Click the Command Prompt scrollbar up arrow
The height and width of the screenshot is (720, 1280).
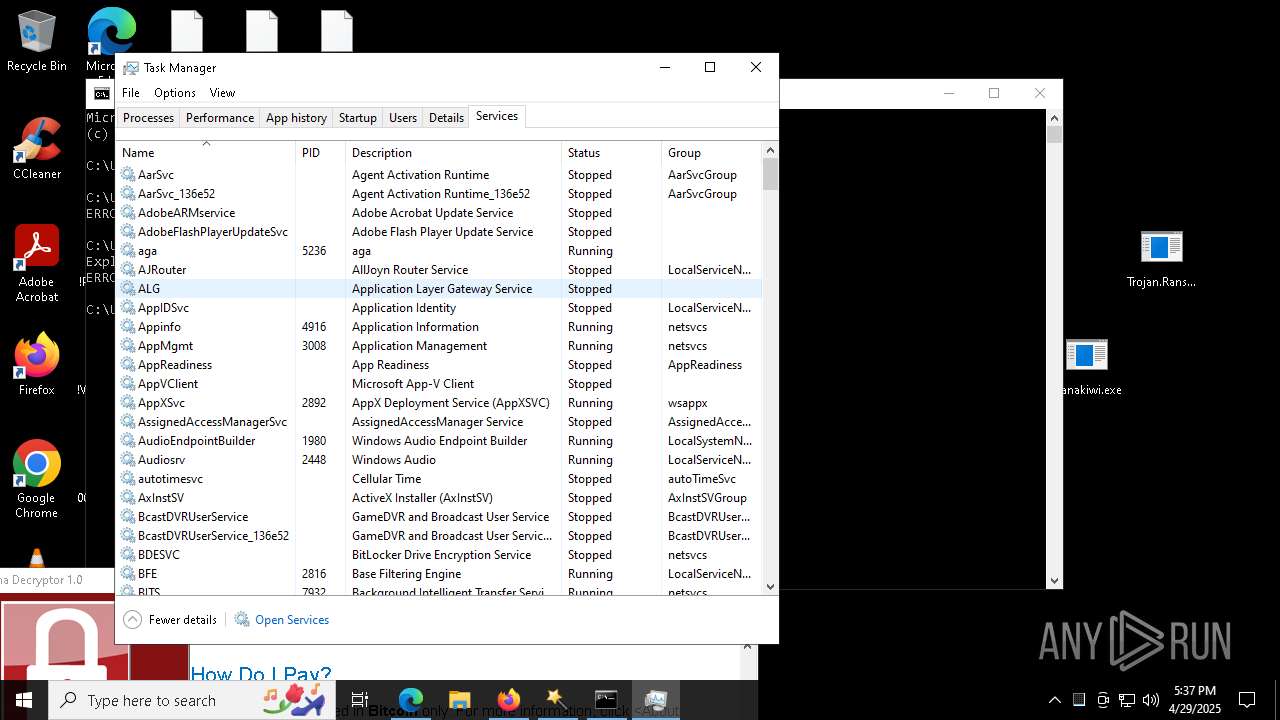tap(1054, 118)
